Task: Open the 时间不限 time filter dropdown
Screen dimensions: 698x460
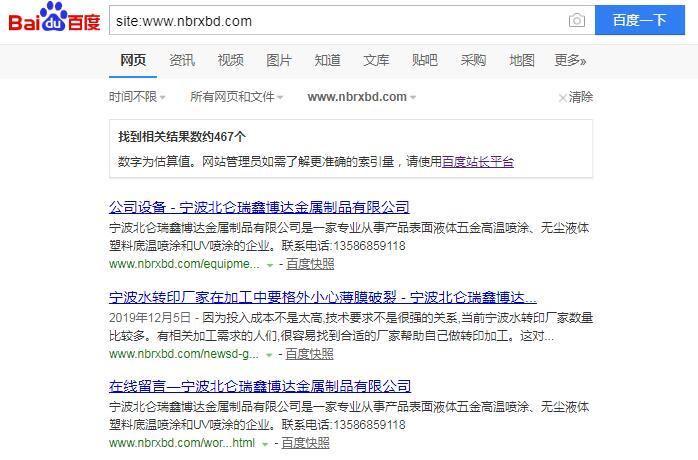Action: pos(137,97)
